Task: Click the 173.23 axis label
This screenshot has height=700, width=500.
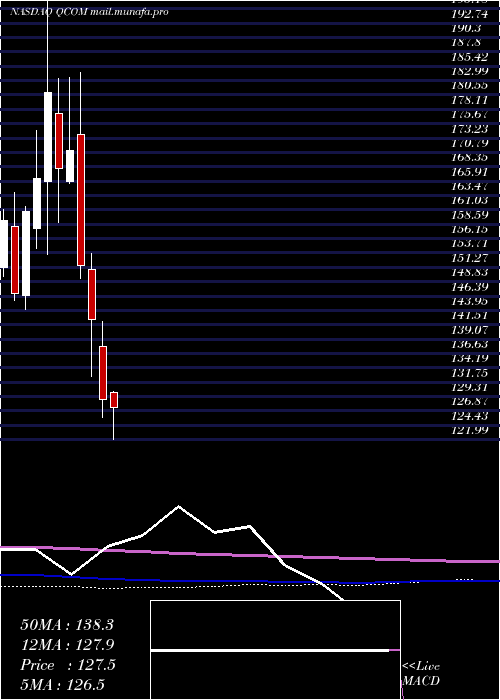Action: pyautogui.click(x=470, y=129)
